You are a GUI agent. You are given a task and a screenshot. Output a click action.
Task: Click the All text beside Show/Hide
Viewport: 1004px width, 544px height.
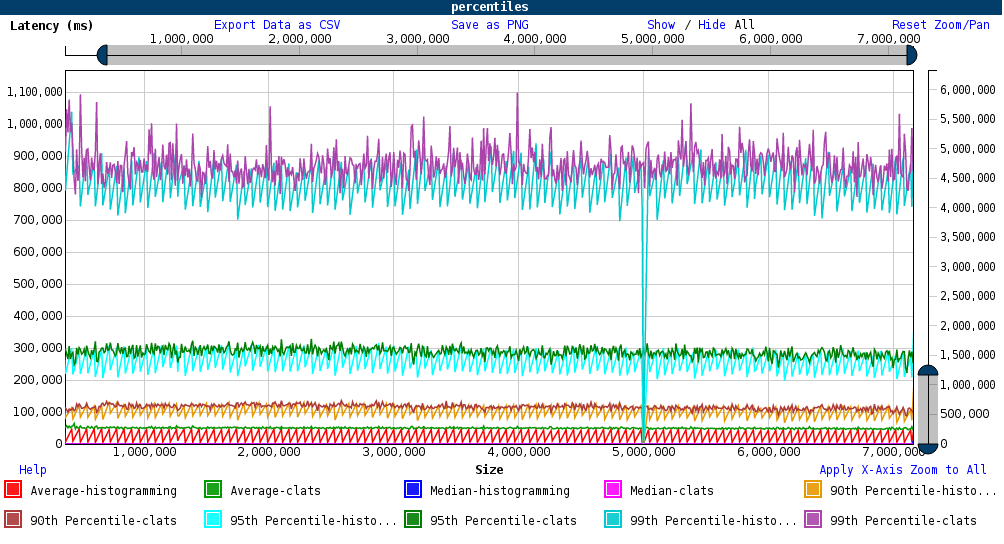[744, 25]
